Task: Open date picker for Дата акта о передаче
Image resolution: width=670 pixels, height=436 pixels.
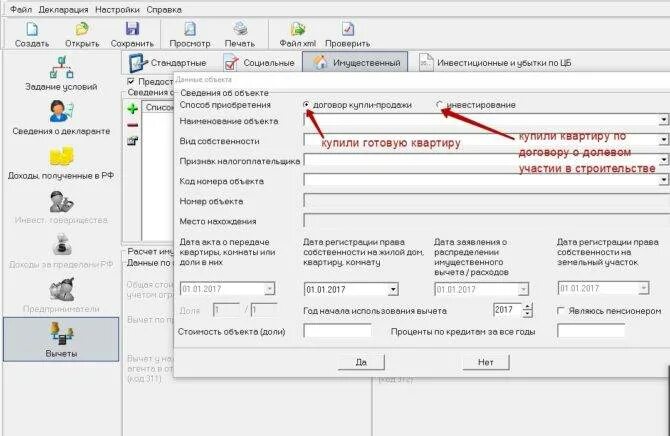Action: (x=269, y=289)
